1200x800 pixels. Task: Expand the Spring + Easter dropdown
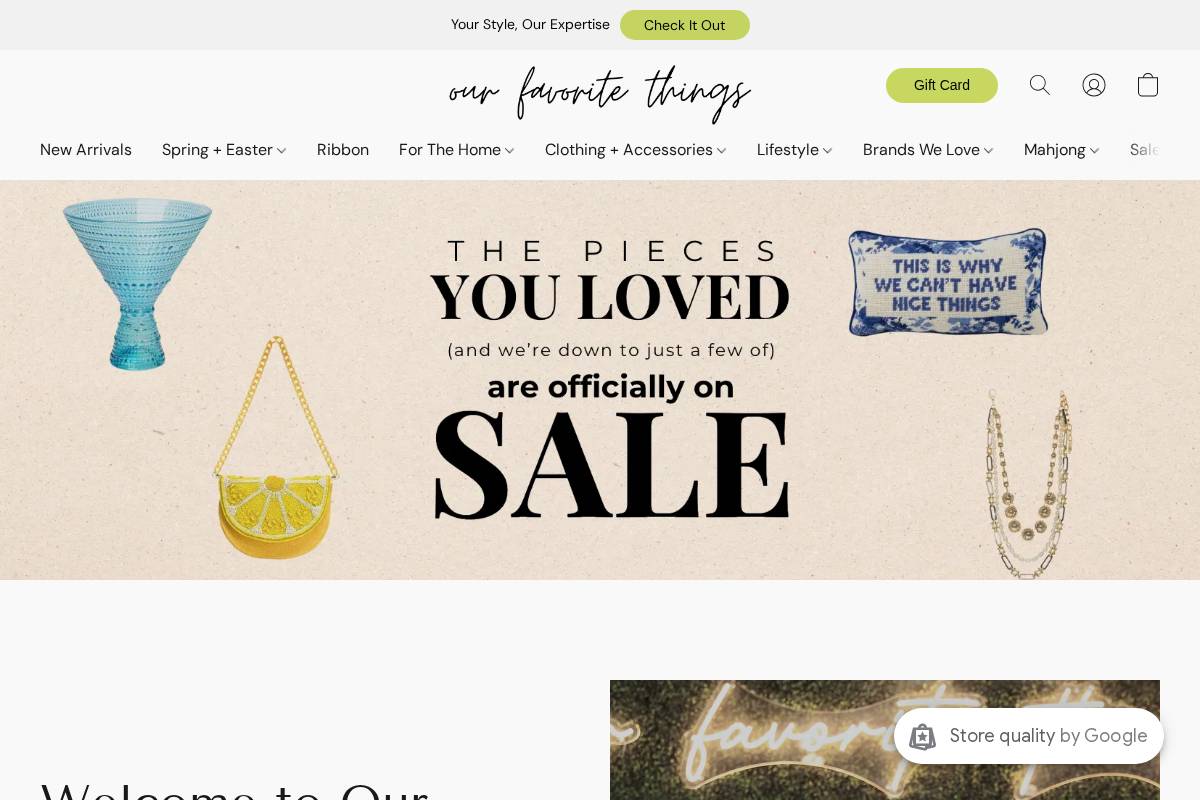(x=224, y=150)
